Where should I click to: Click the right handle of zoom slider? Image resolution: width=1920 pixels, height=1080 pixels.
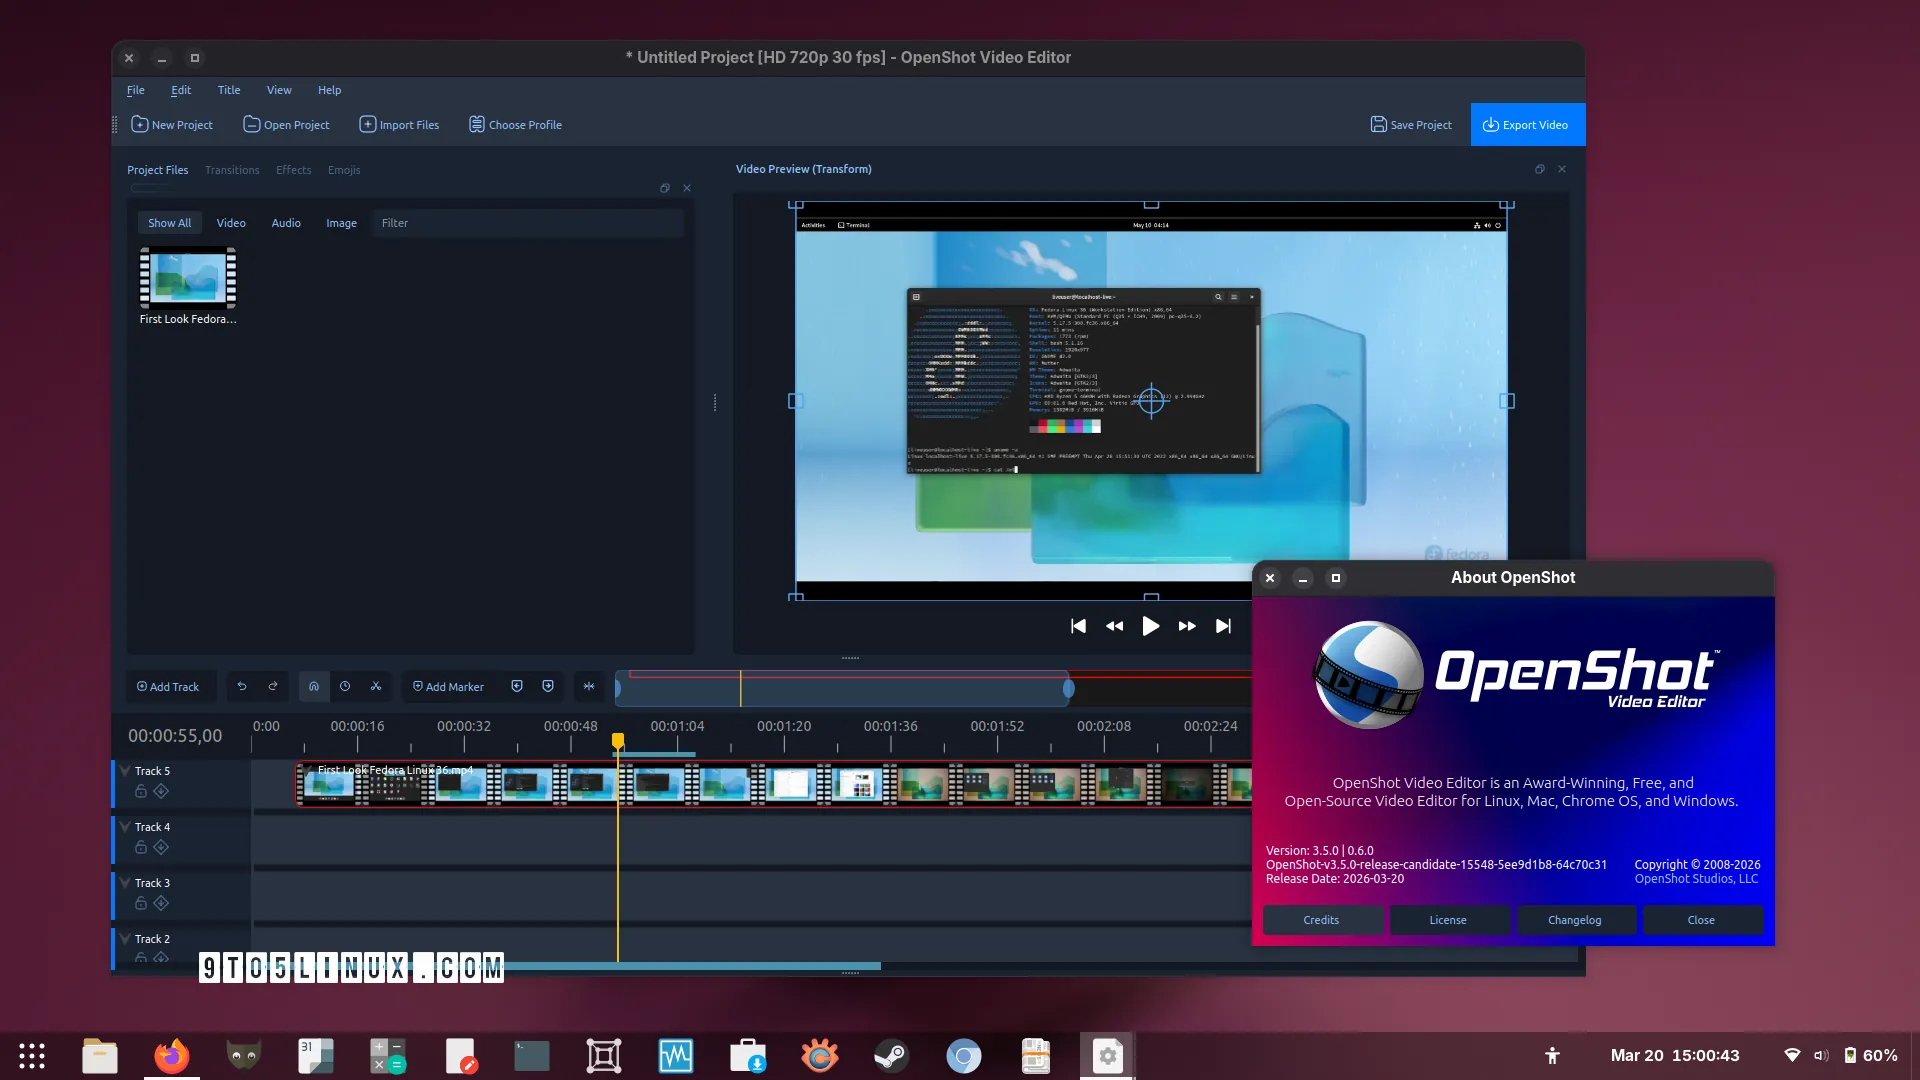pyautogui.click(x=1068, y=688)
